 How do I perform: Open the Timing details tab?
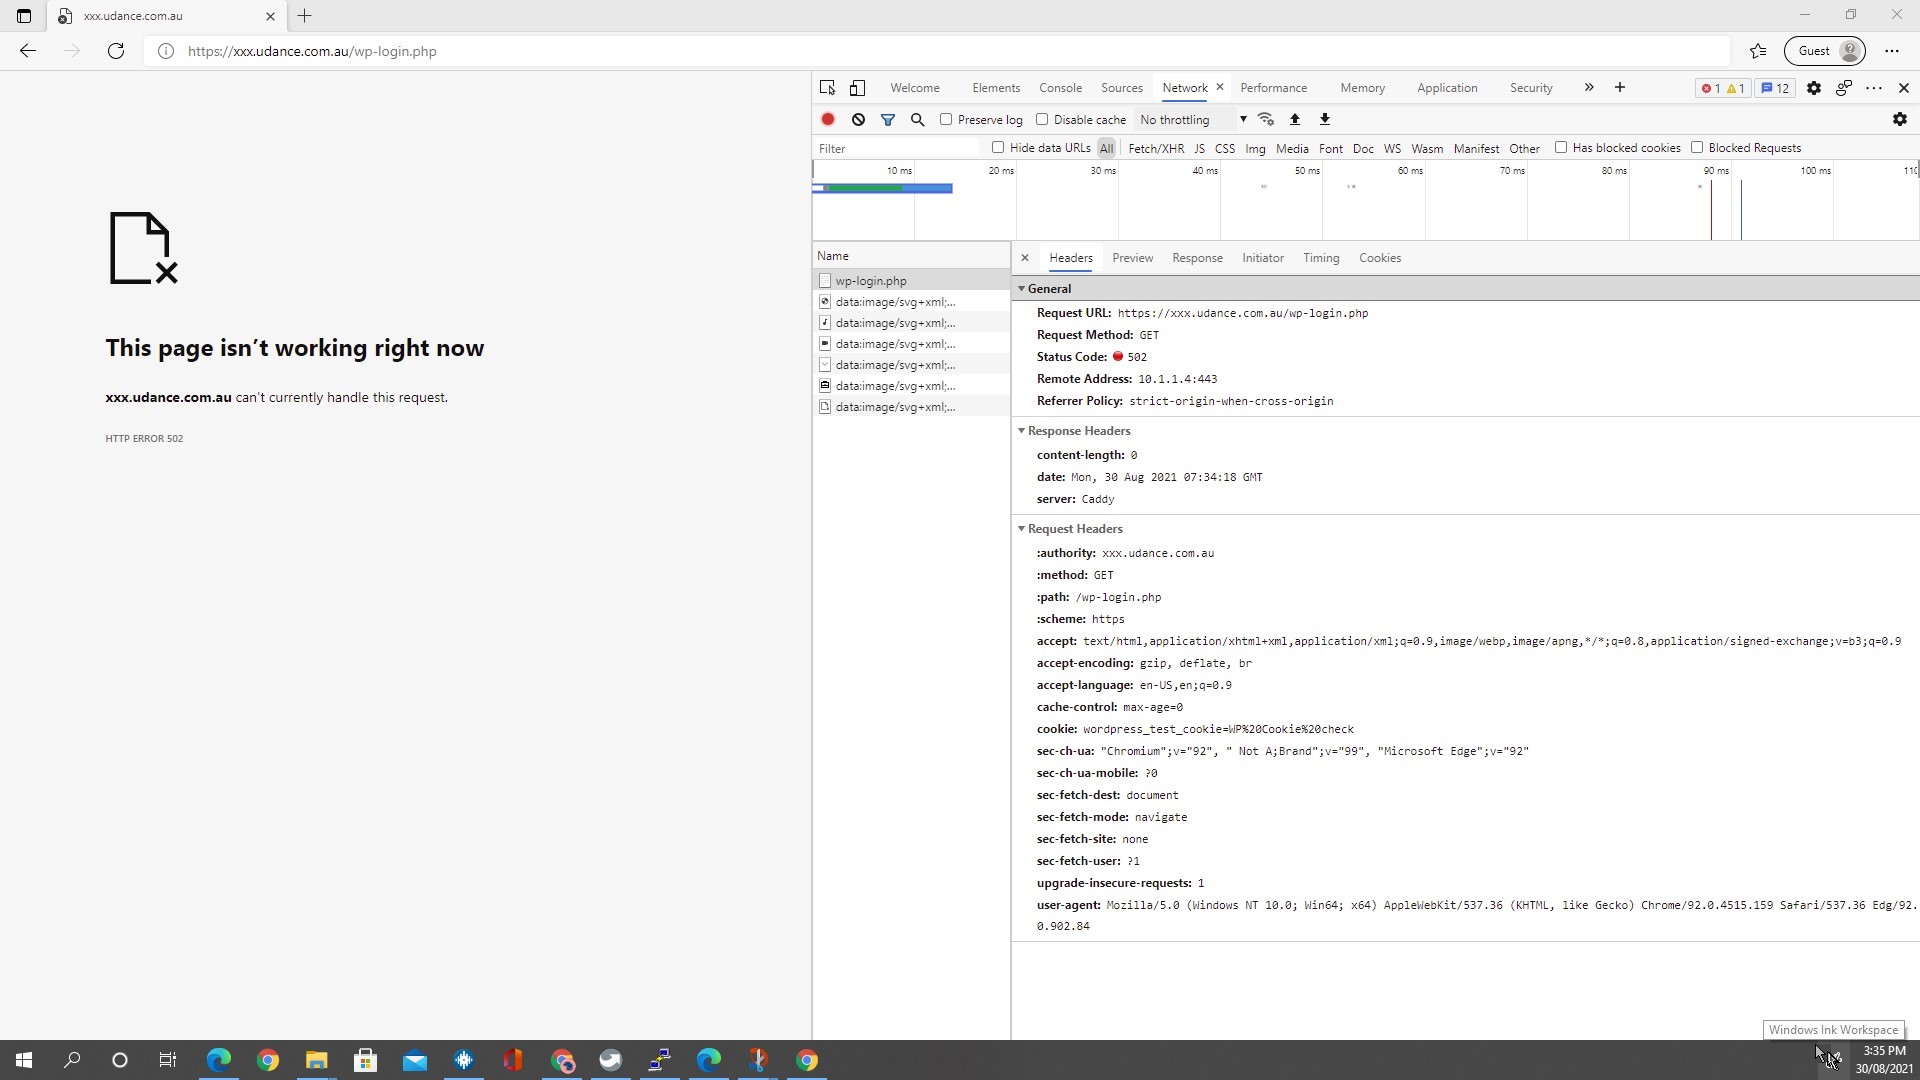click(1320, 258)
